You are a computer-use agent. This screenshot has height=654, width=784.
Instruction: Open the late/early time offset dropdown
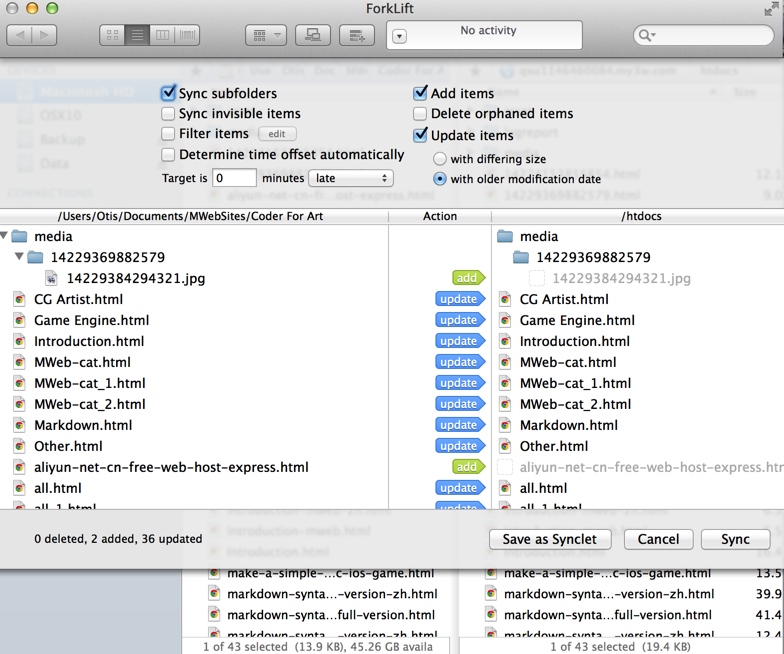350,178
